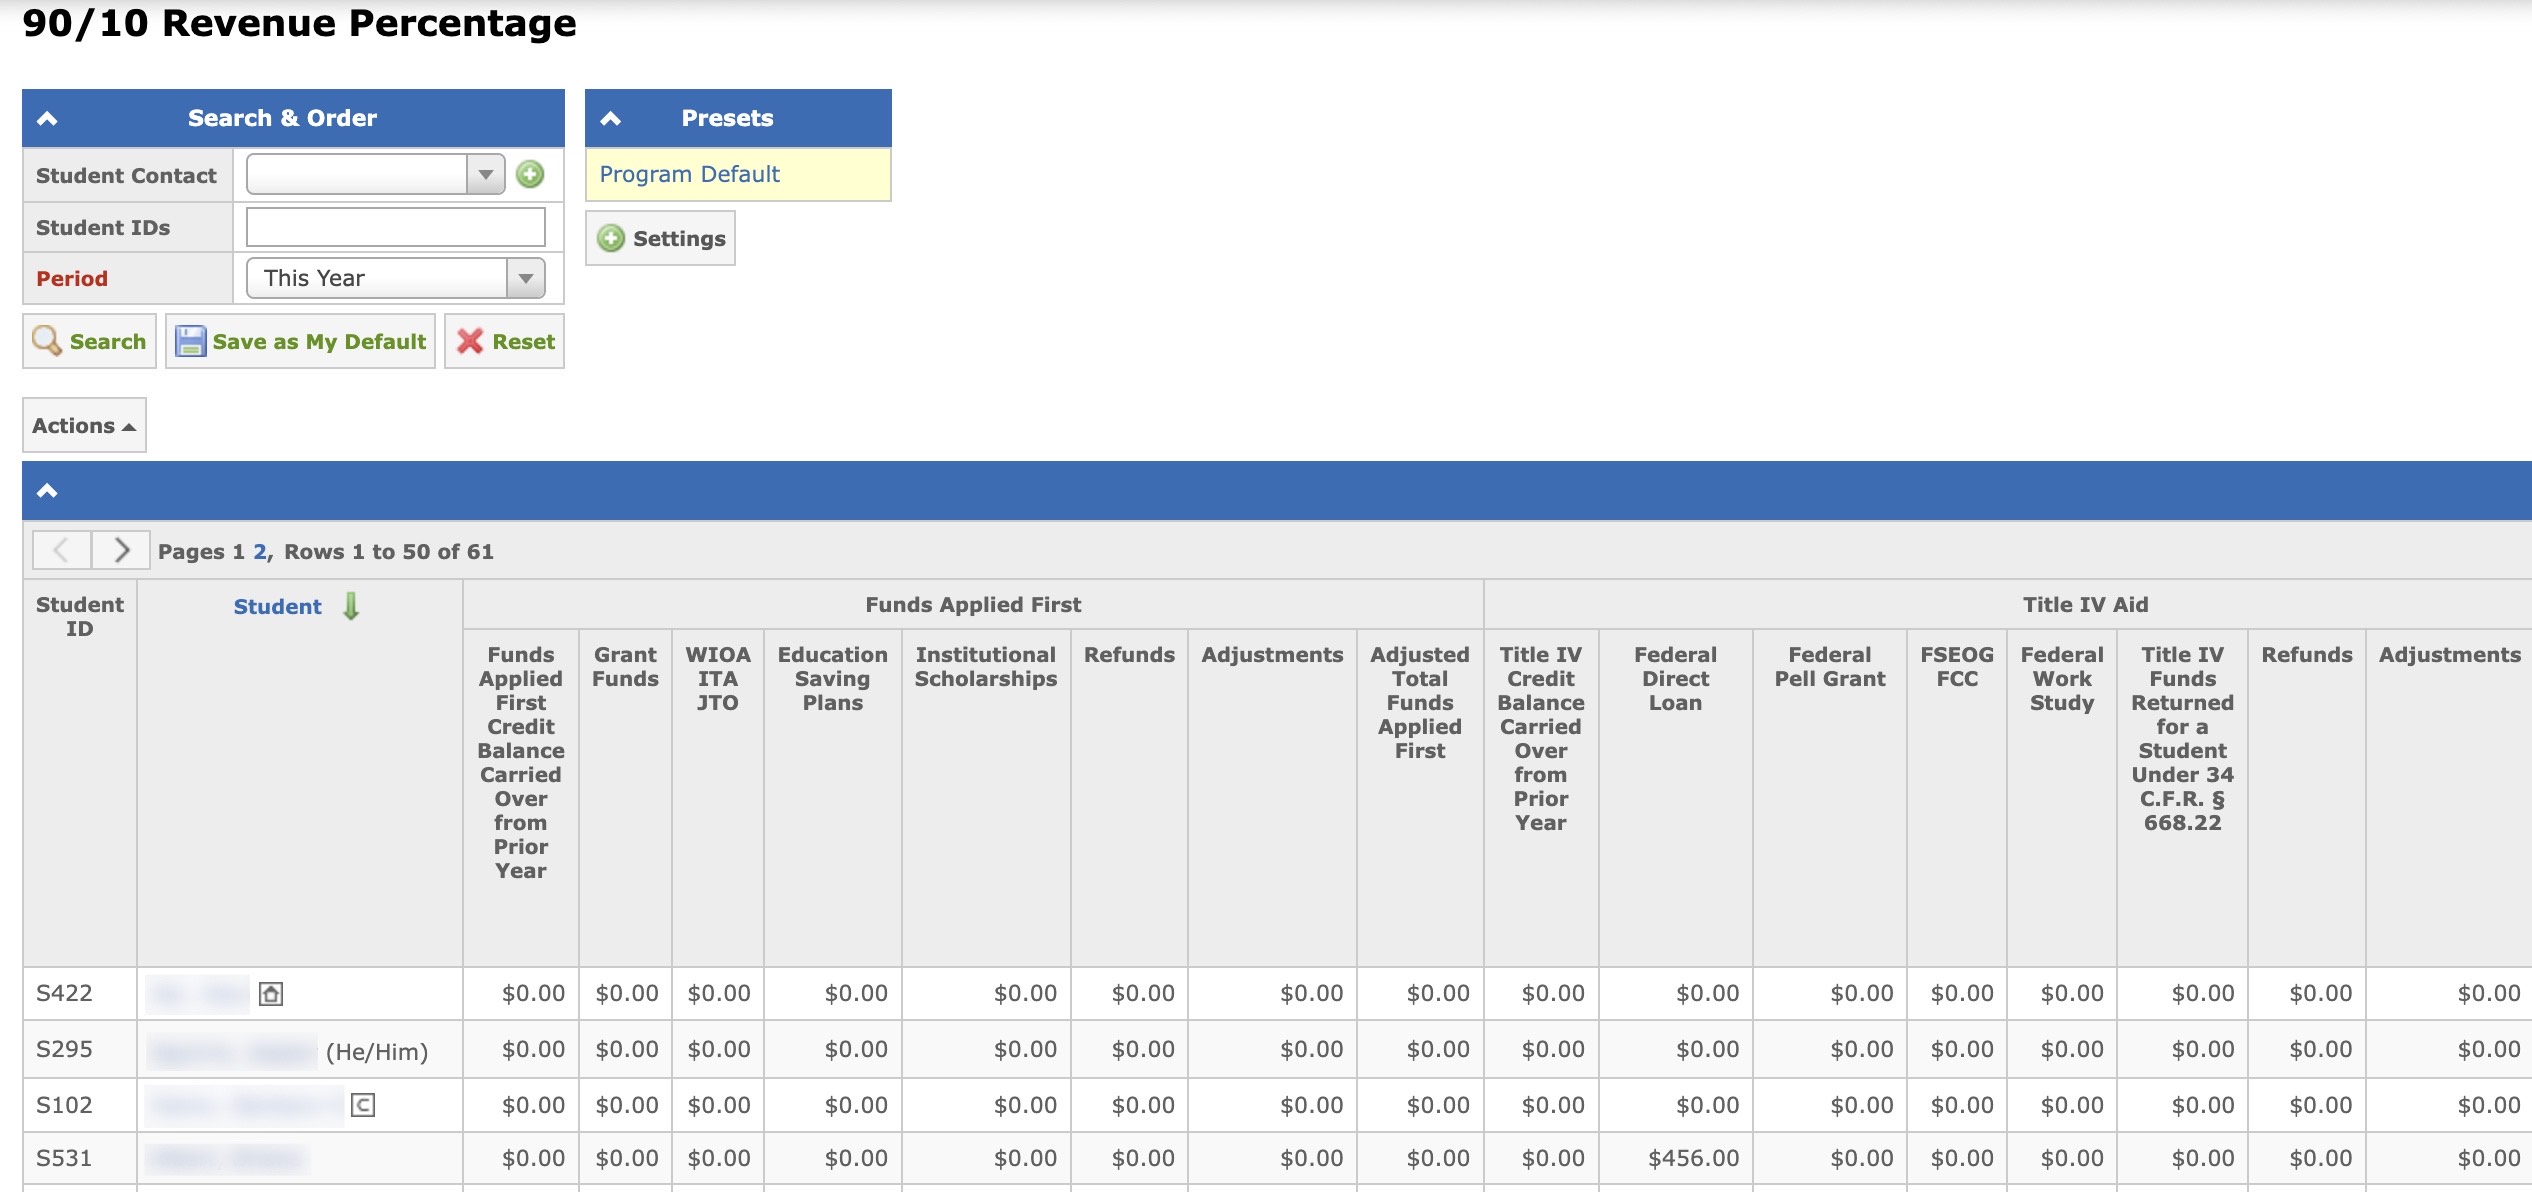Click the red X Reset button
The image size is (2532, 1192).
505,341
